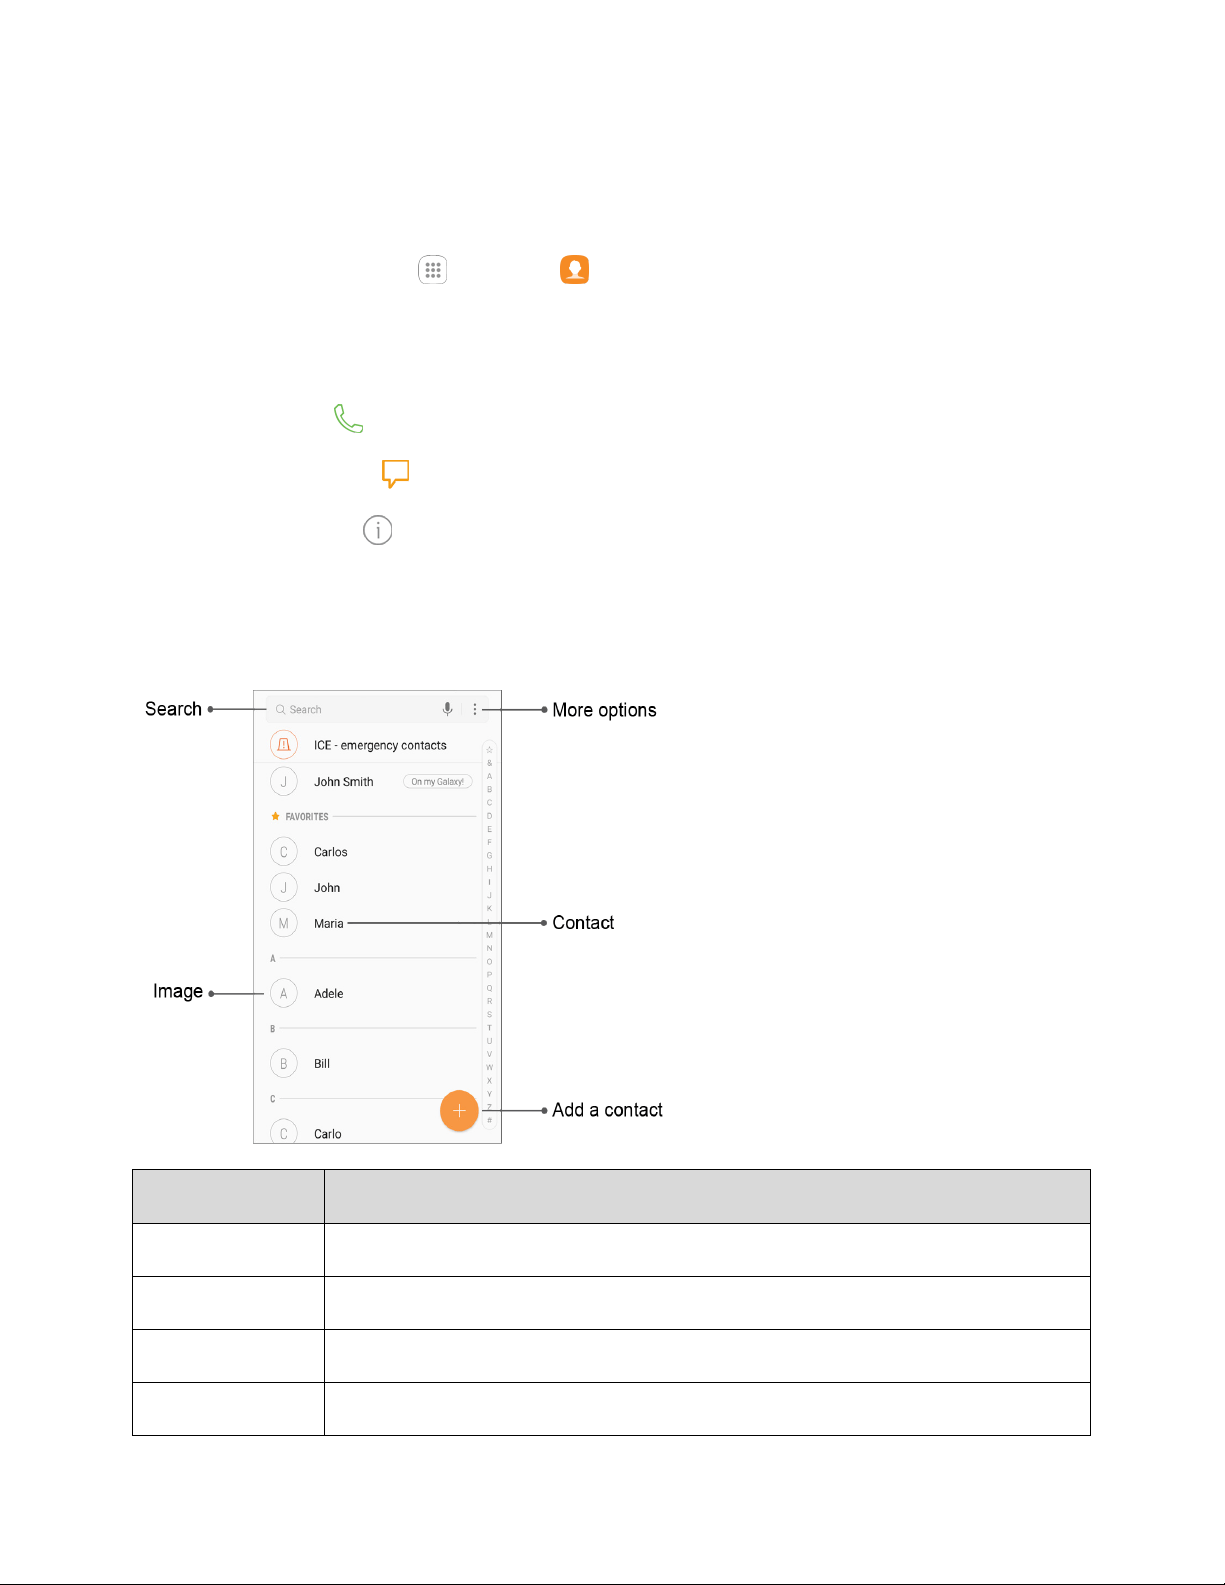Jump to letter W in alphabet index

click(x=489, y=1067)
